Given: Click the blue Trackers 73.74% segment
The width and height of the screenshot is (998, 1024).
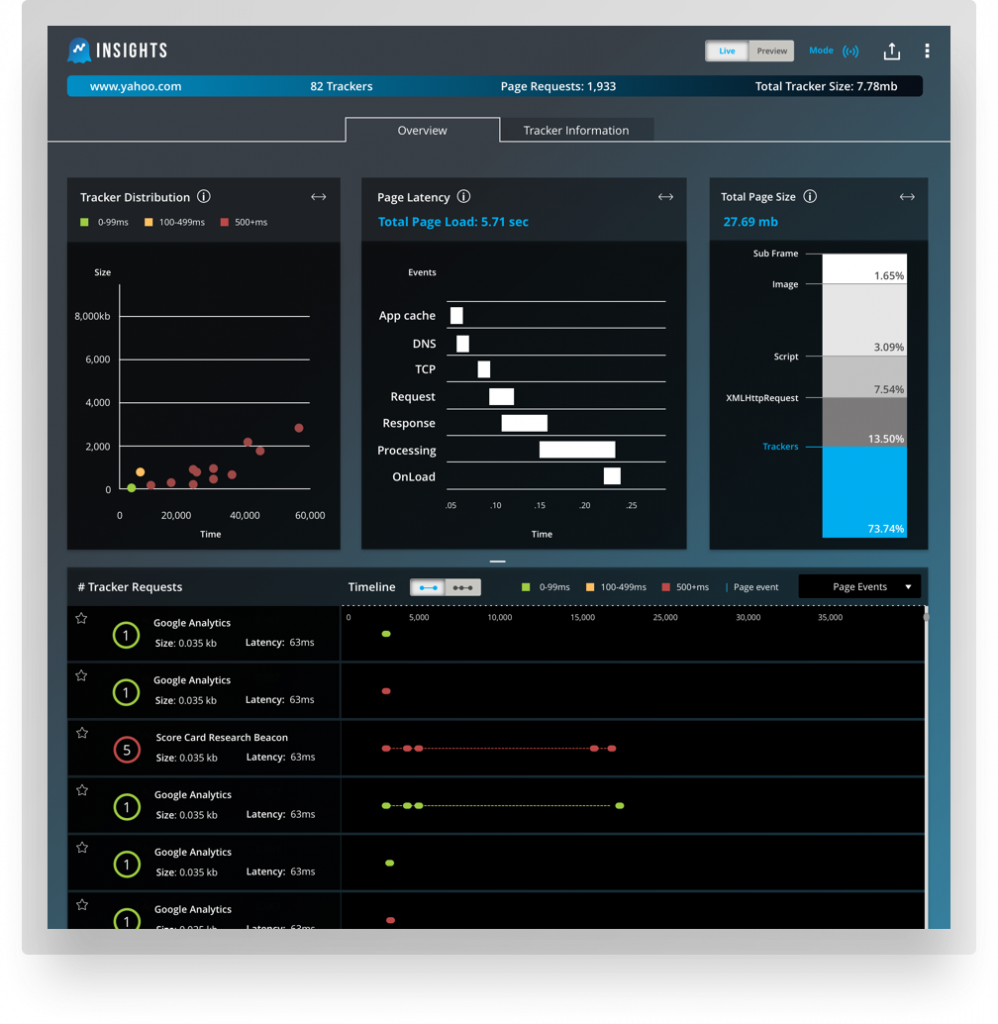Looking at the screenshot, I should [864, 492].
